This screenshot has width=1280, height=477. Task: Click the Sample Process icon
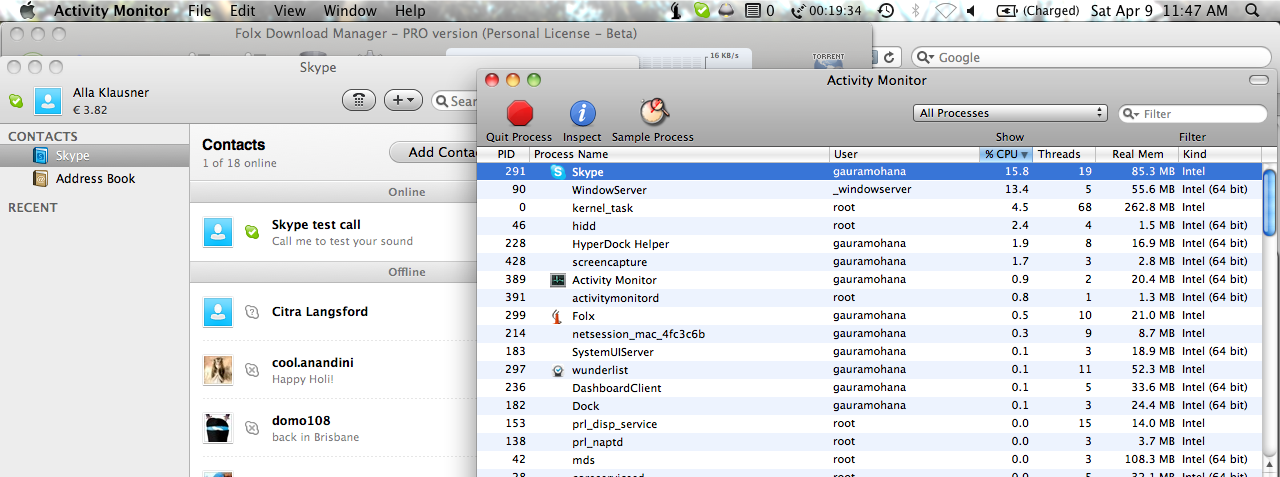(x=653, y=113)
